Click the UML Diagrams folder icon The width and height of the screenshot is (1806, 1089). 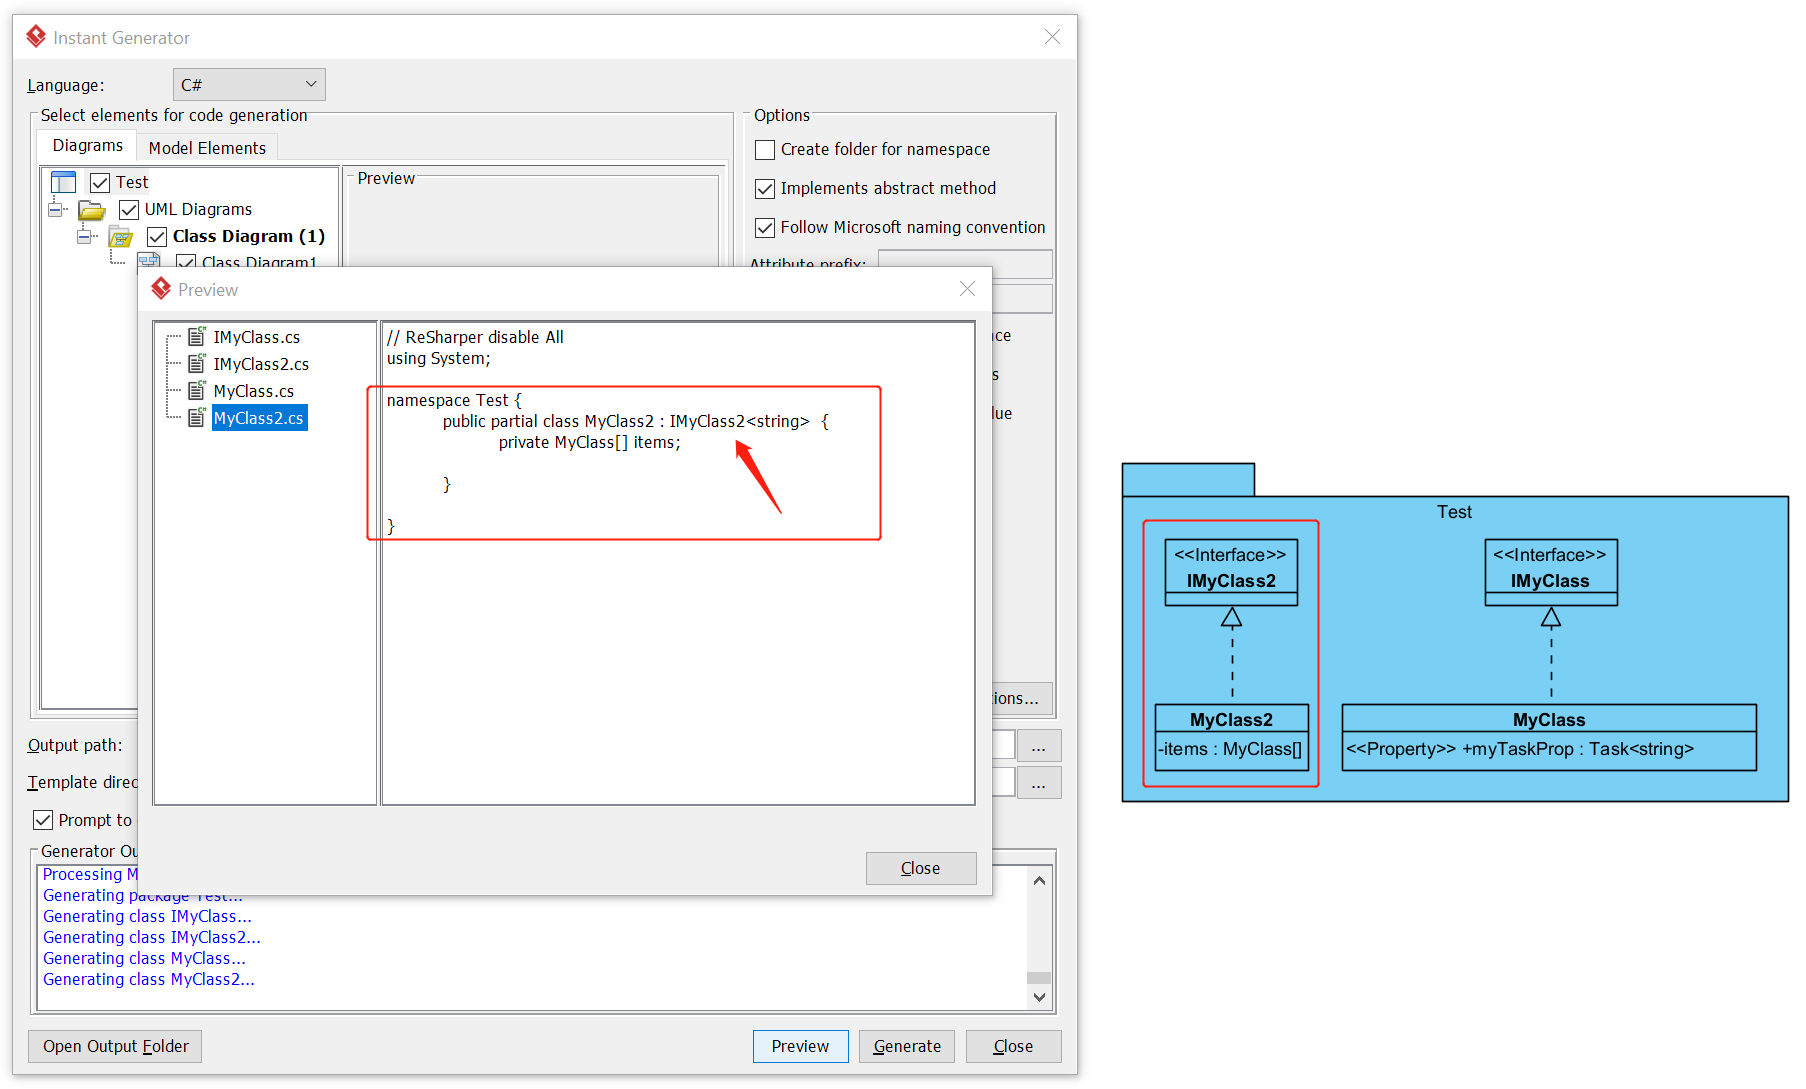point(92,209)
